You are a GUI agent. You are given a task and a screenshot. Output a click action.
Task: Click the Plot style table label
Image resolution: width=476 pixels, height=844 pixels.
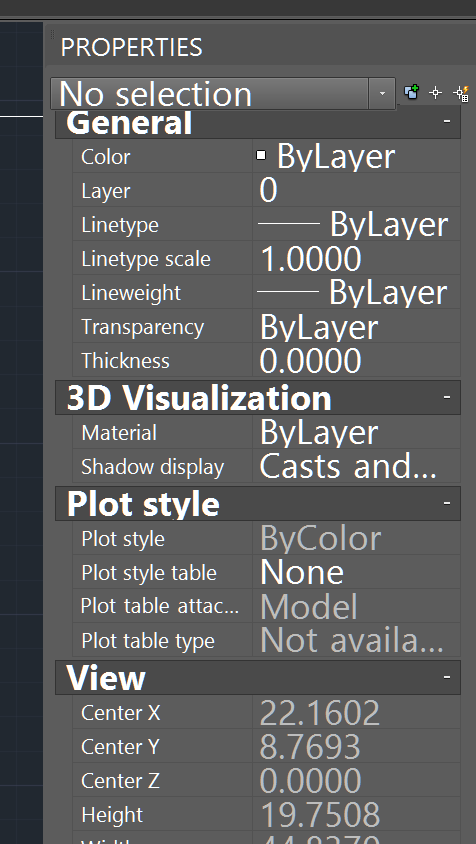pyautogui.click(x=149, y=573)
